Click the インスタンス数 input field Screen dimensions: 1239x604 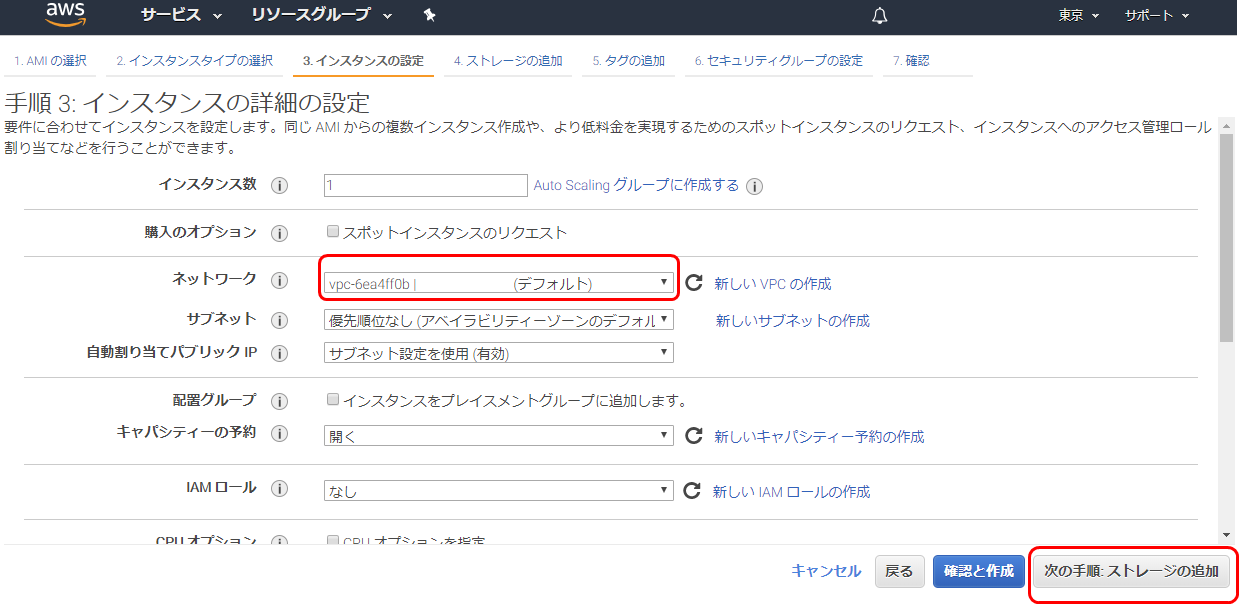click(425, 185)
